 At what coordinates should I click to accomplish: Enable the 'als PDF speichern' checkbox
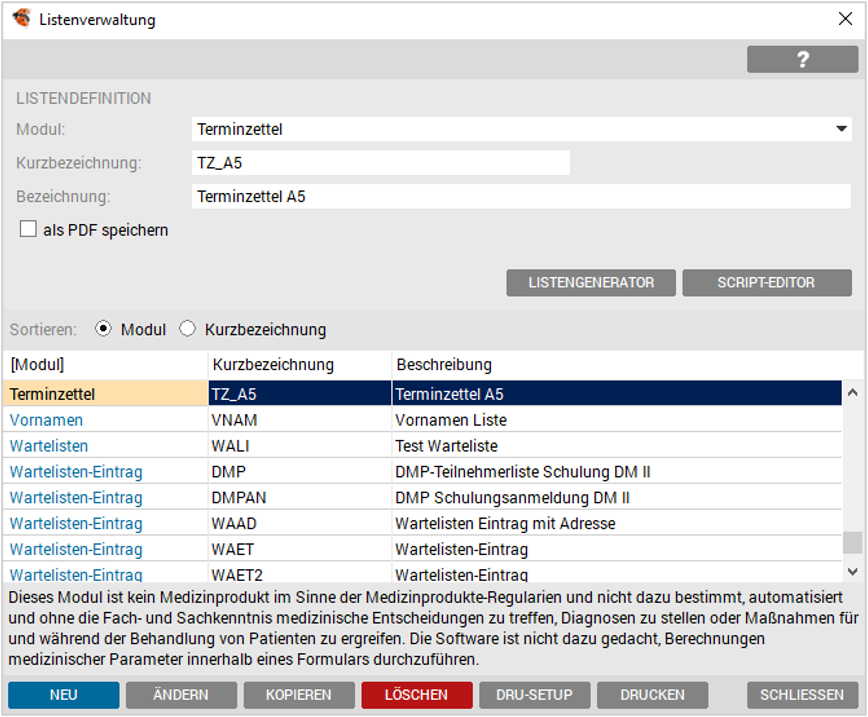[x=28, y=229]
